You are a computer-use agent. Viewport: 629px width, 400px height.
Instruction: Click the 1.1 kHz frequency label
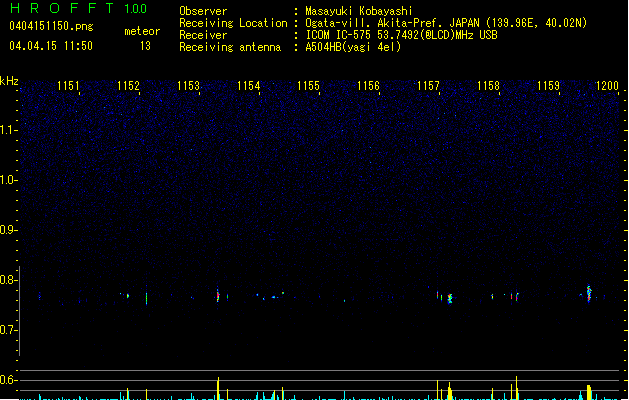pos(9,130)
